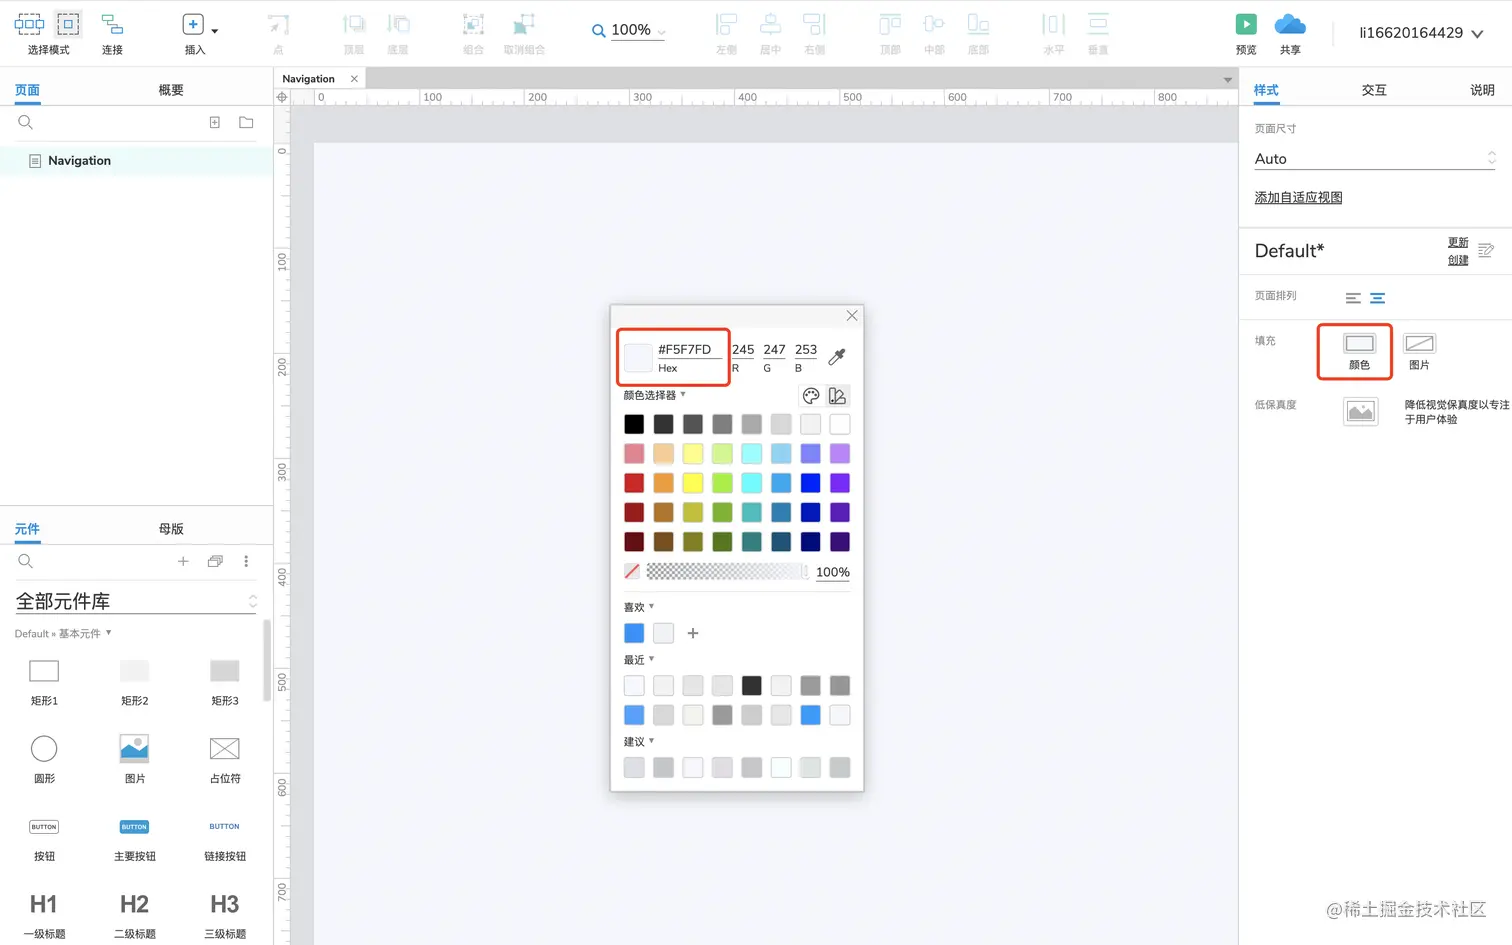The height and width of the screenshot is (945, 1512).
Task: Click the 更新 update style link
Action: [x=1458, y=242]
